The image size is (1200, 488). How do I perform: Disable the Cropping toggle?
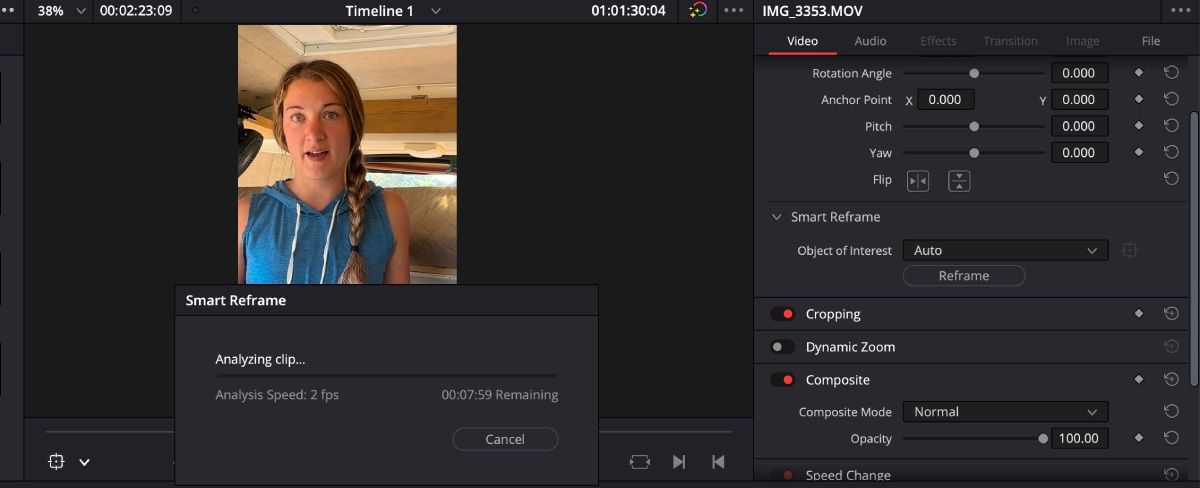[782, 314]
